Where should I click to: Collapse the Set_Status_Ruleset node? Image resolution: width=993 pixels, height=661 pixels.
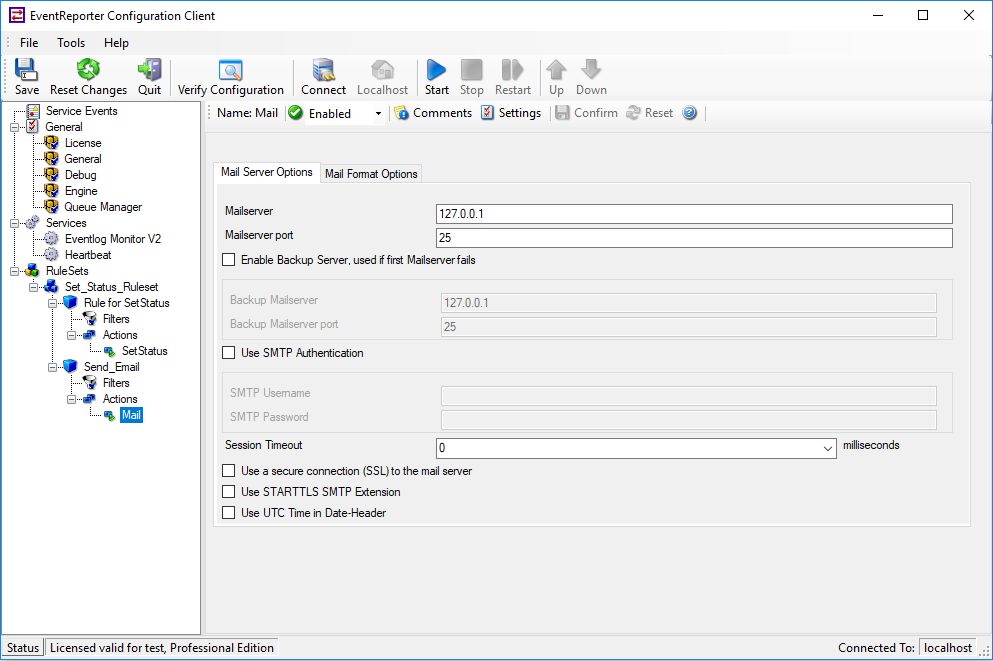(x=34, y=287)
